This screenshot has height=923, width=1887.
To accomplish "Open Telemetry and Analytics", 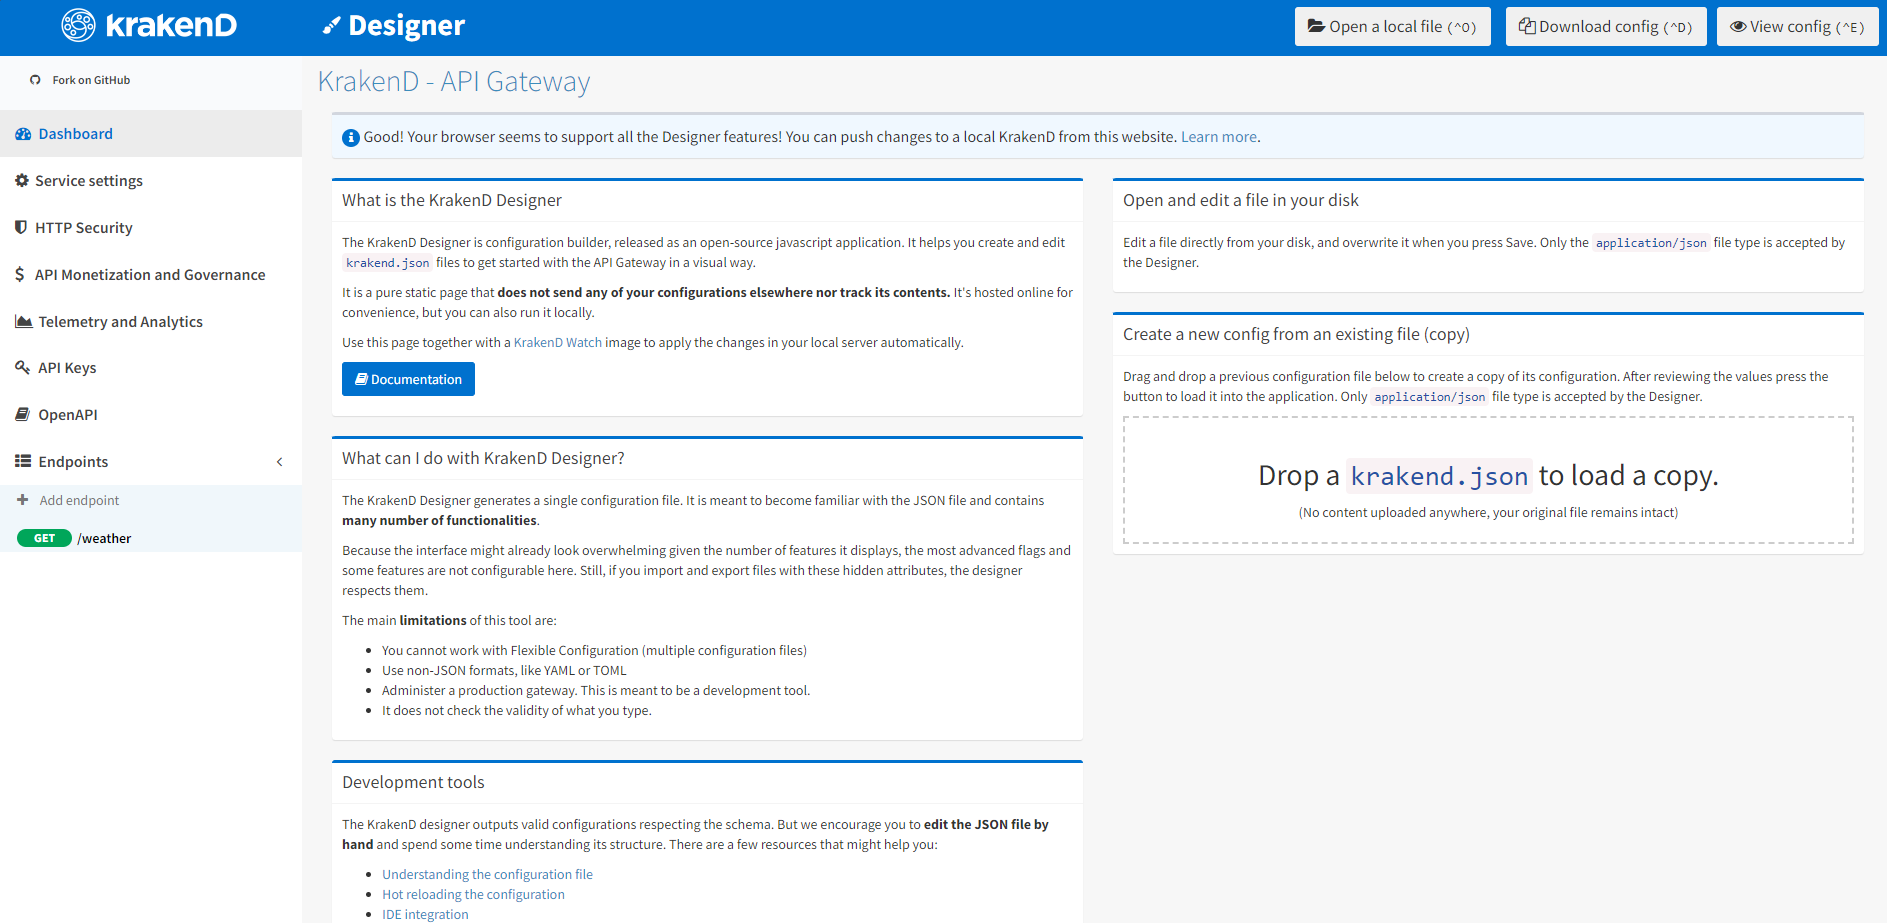I will point(151,322).
